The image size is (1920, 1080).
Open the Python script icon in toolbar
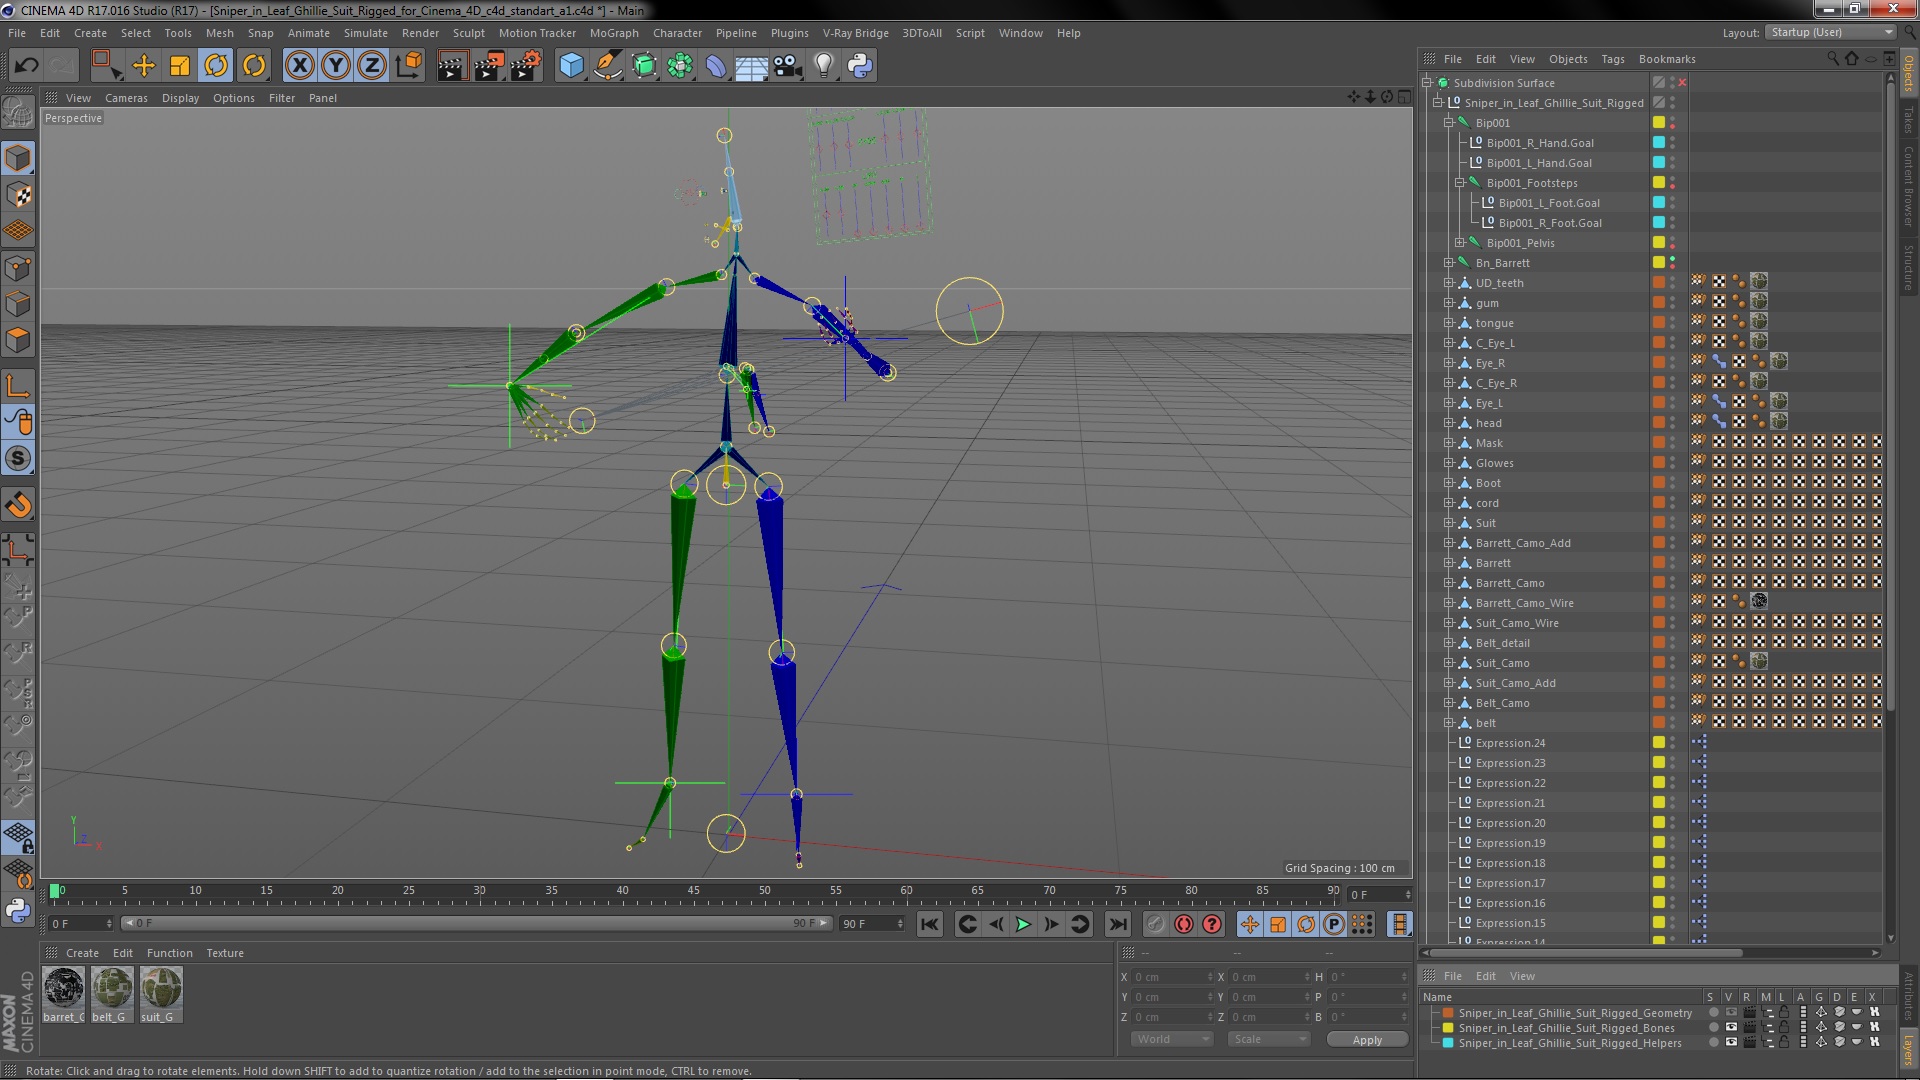click(x=860, y=66)
